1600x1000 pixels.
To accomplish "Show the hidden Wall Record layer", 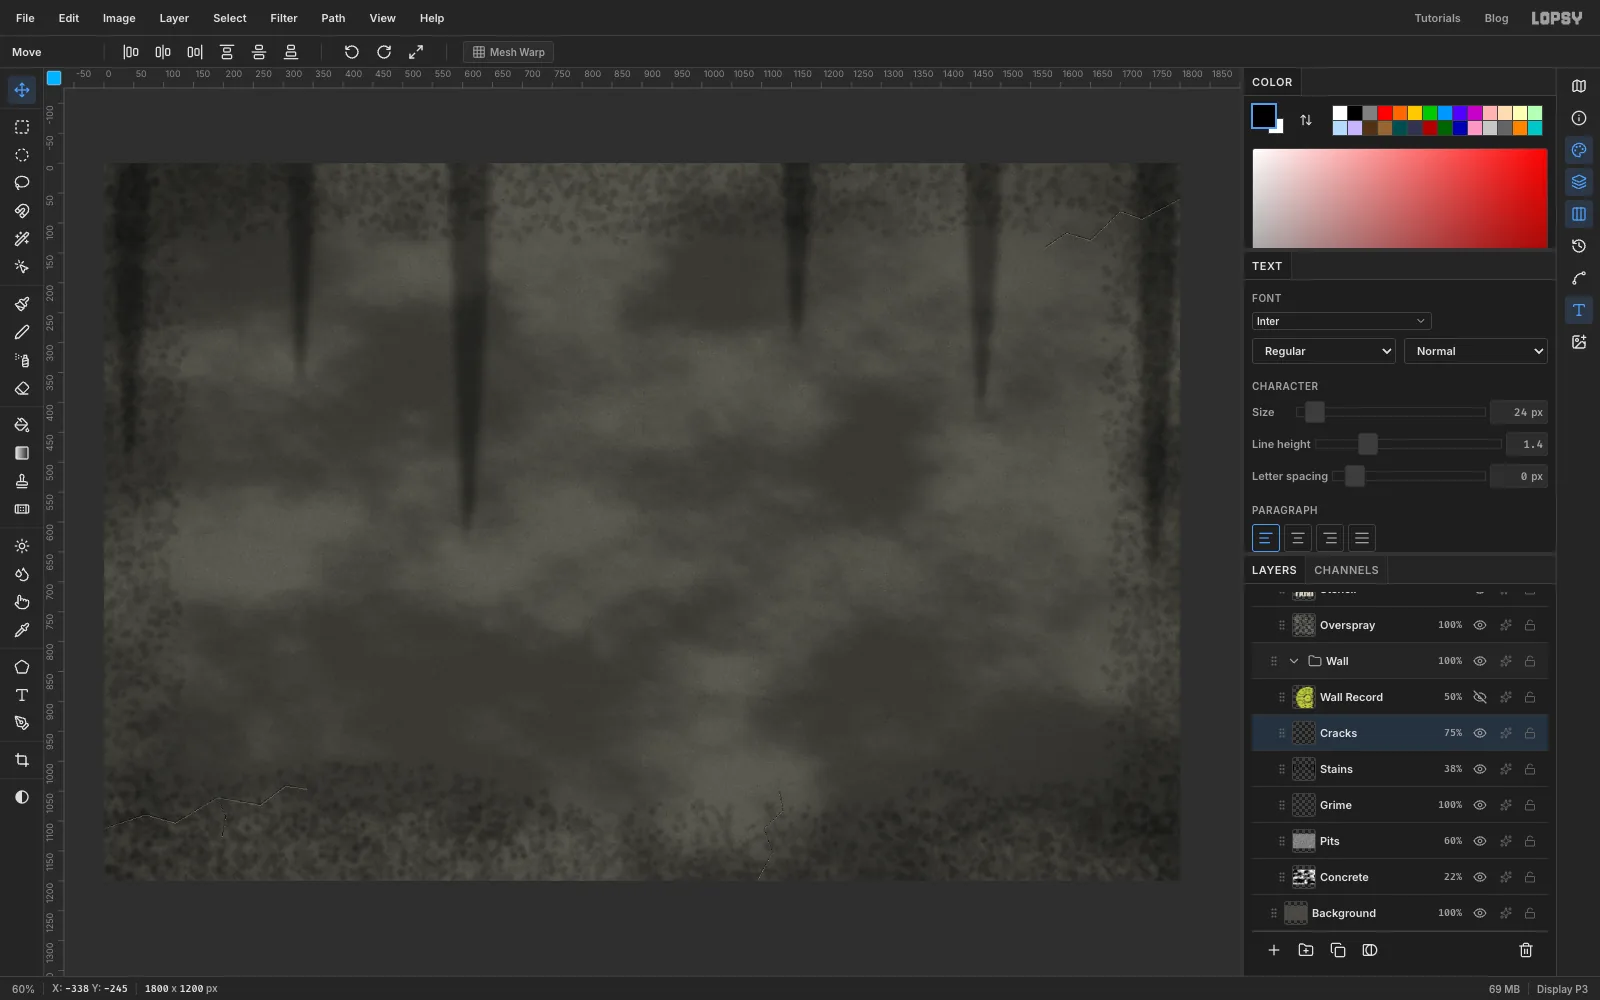I will [1480, 697].
